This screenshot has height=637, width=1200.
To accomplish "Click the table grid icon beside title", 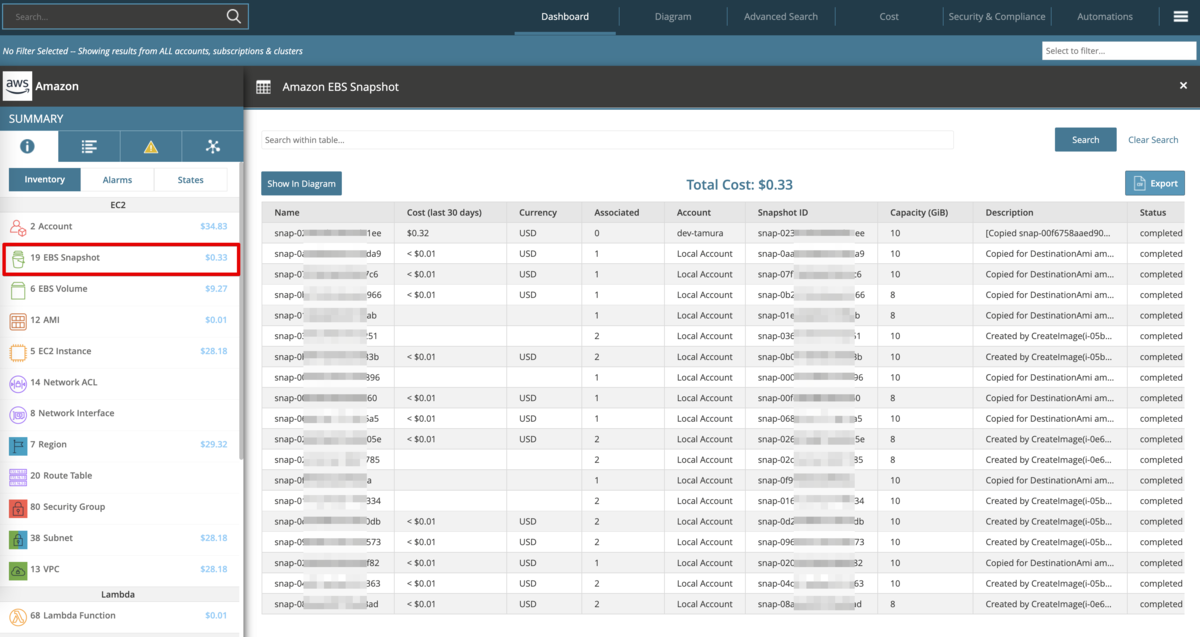I will (x=263, y=87).
